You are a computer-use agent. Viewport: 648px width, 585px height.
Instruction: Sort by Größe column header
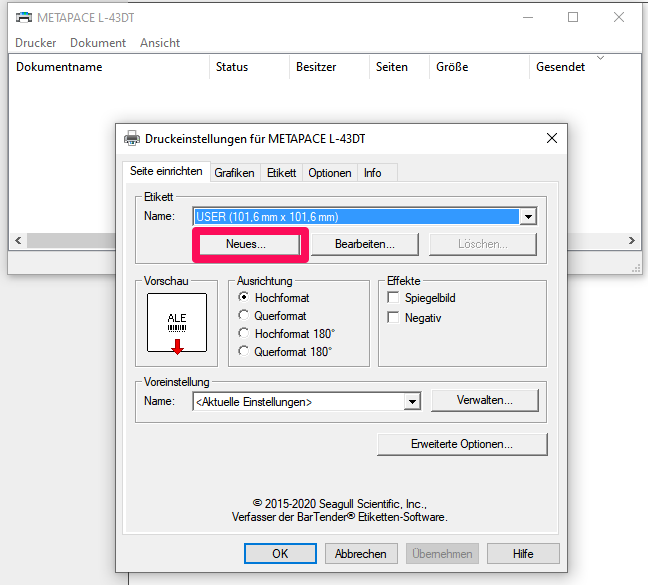[479, 67]
